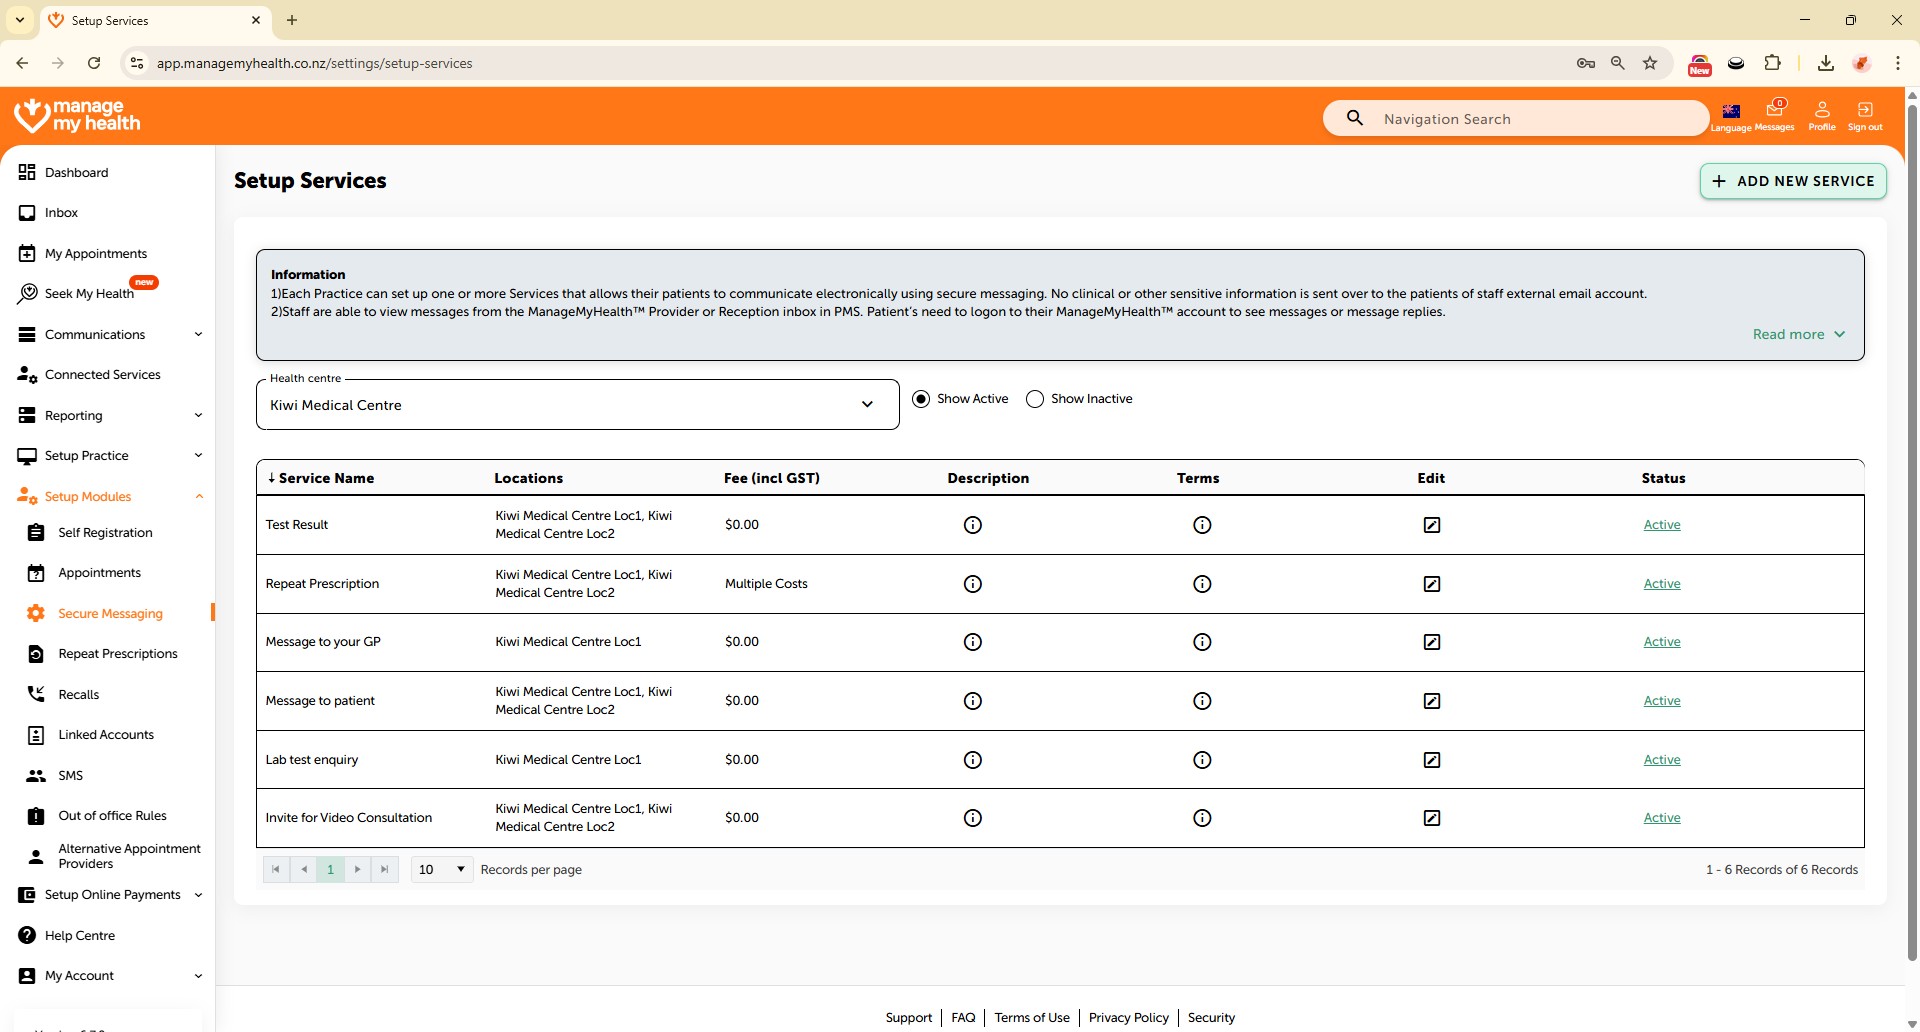Click the Add New Service button
The image size is (1920, 1032).
(1793, 181)
